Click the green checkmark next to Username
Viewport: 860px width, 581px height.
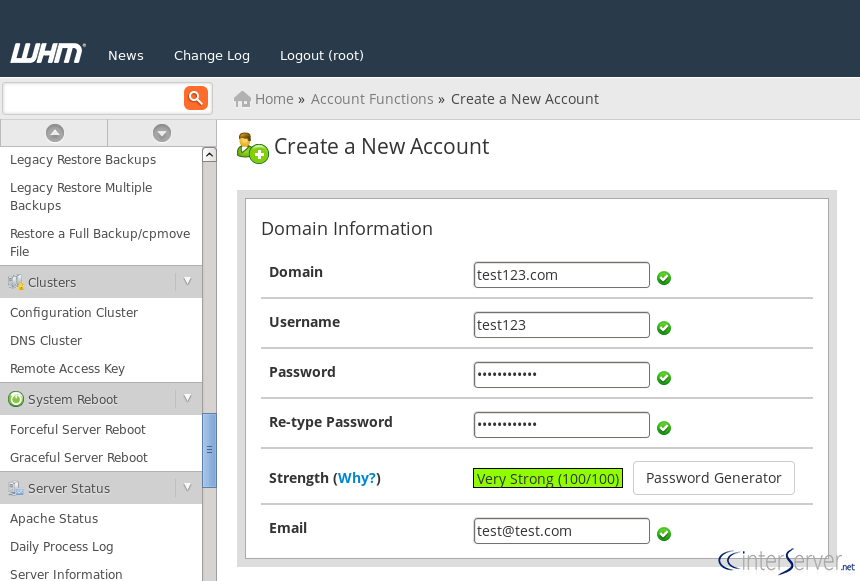pos(664,328)
